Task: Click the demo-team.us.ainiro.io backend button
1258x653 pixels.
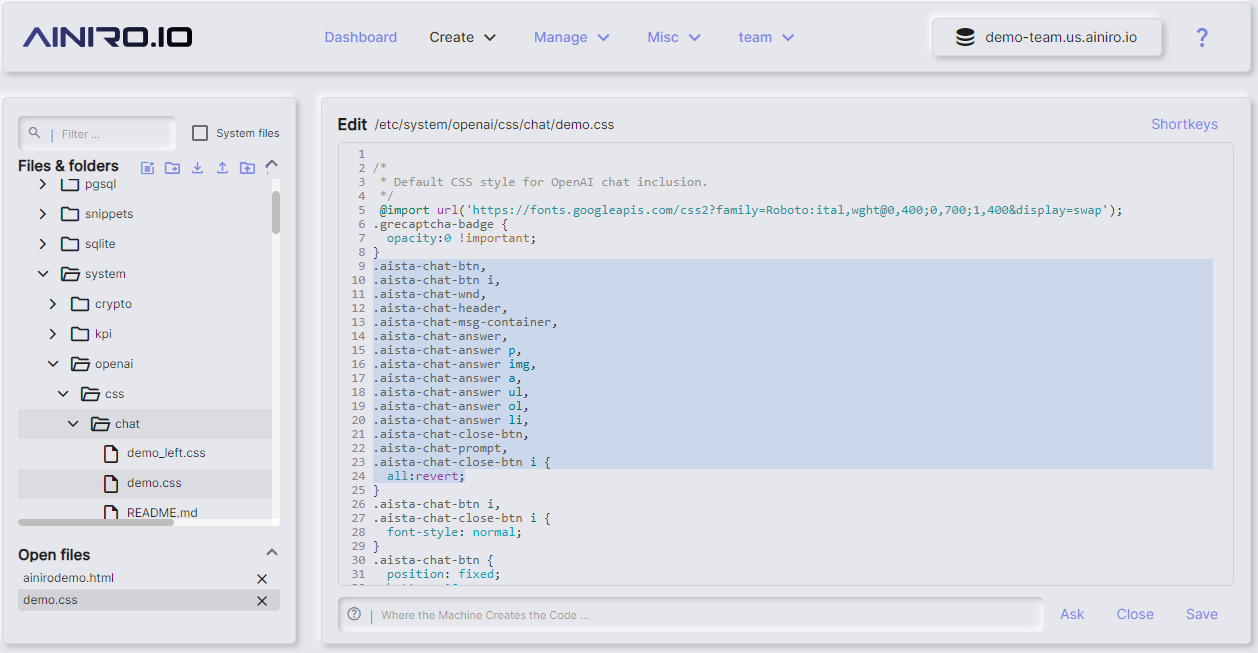Action: [x=1047, y=37]
